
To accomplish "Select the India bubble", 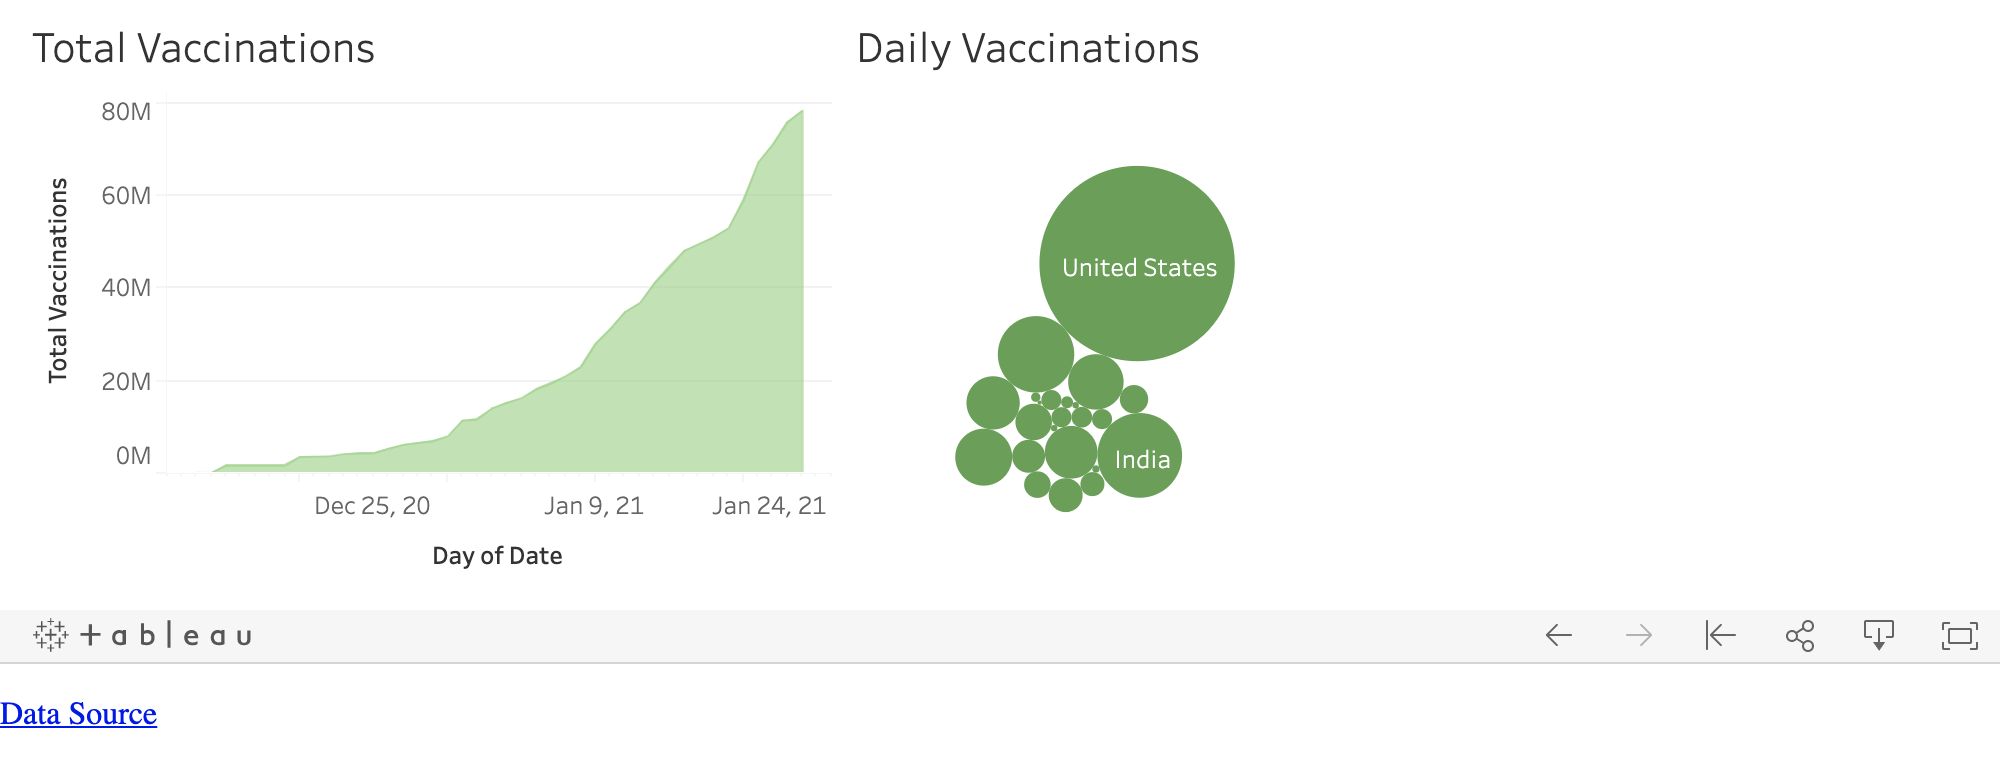I will click(x=1140, y=456).
